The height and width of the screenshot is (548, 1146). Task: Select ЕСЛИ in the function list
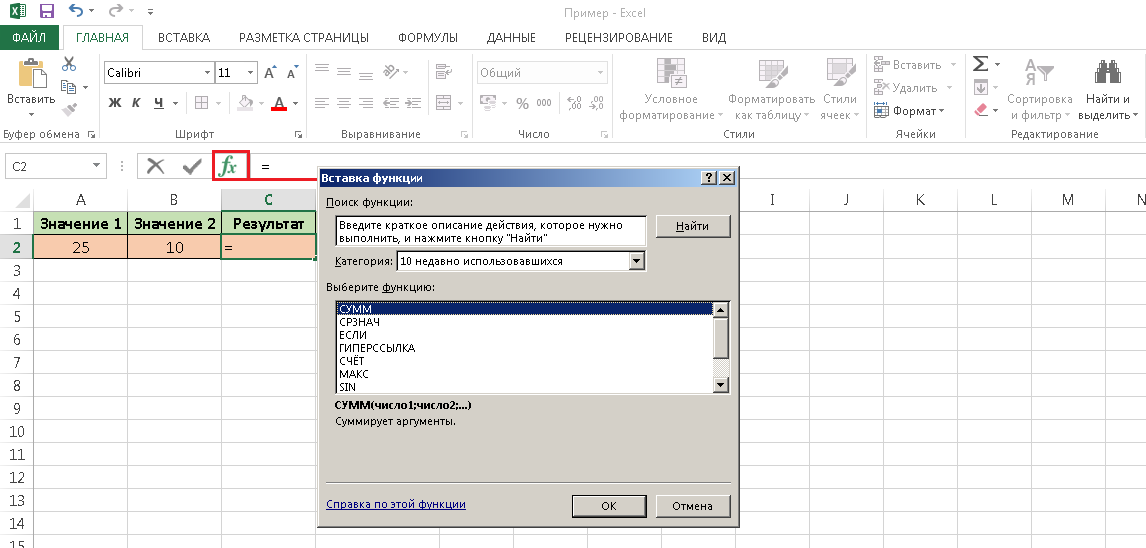(x=523, y=335)
